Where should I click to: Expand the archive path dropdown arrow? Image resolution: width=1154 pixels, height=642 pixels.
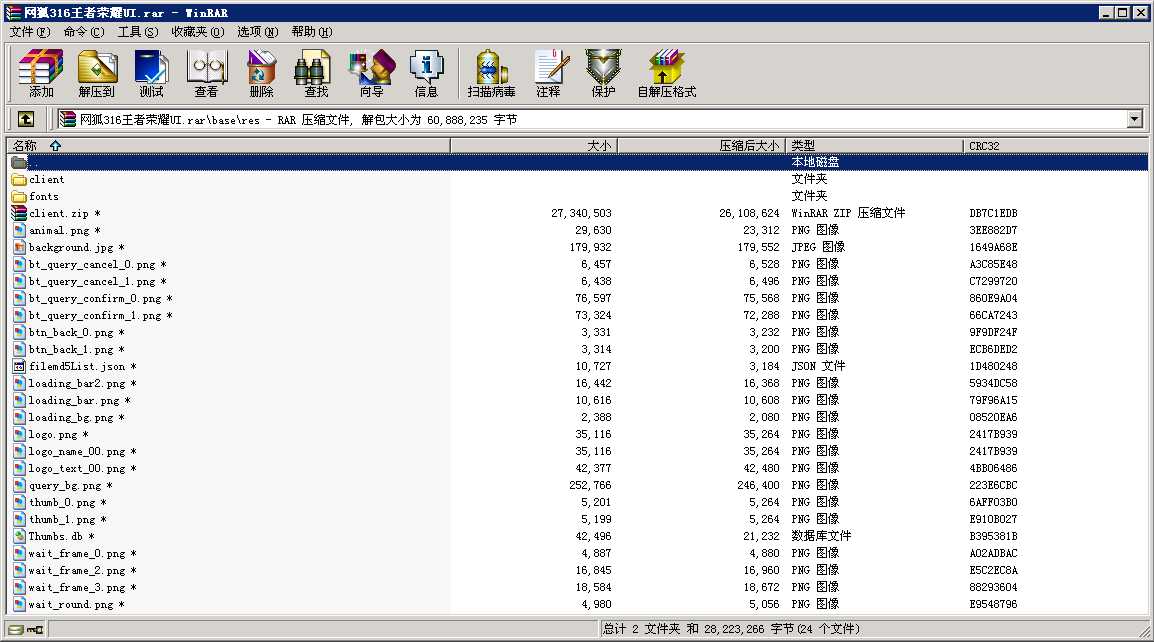point(1134,119)
